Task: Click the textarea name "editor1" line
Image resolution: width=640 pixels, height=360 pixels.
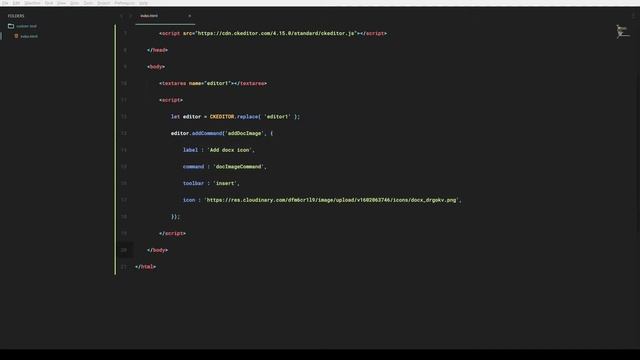Action: pyautogui.click(x=213, y=83)
